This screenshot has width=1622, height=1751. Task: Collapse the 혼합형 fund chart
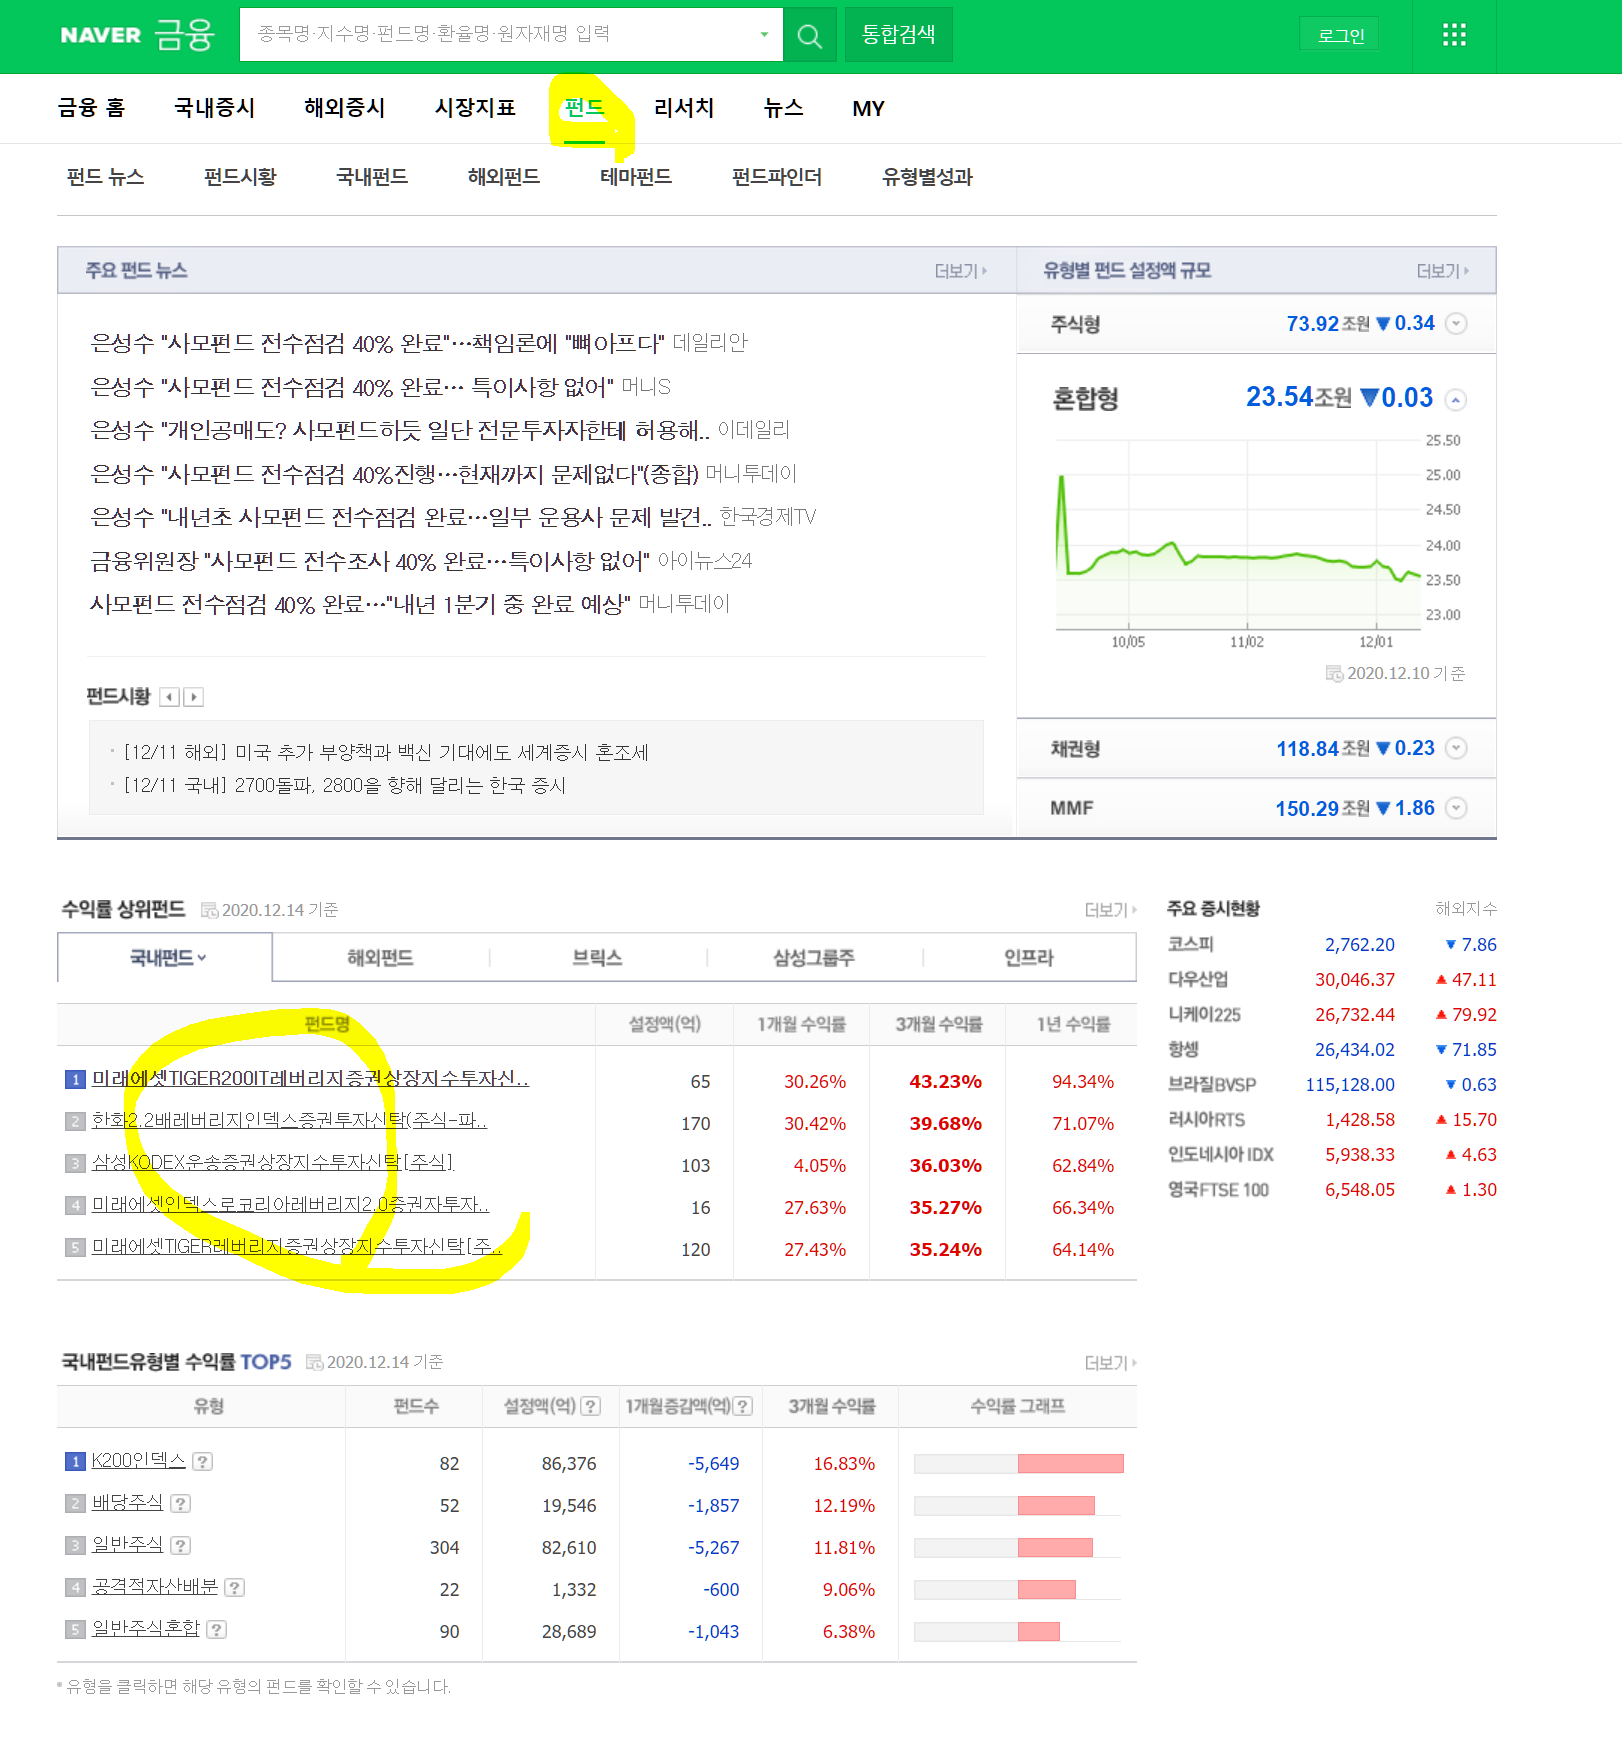1456,400
